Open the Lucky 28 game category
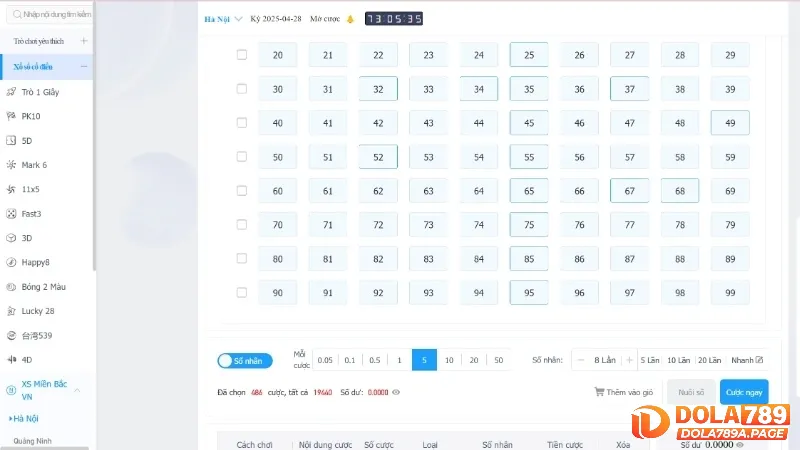The image size is (800, 450). [37, 311]
